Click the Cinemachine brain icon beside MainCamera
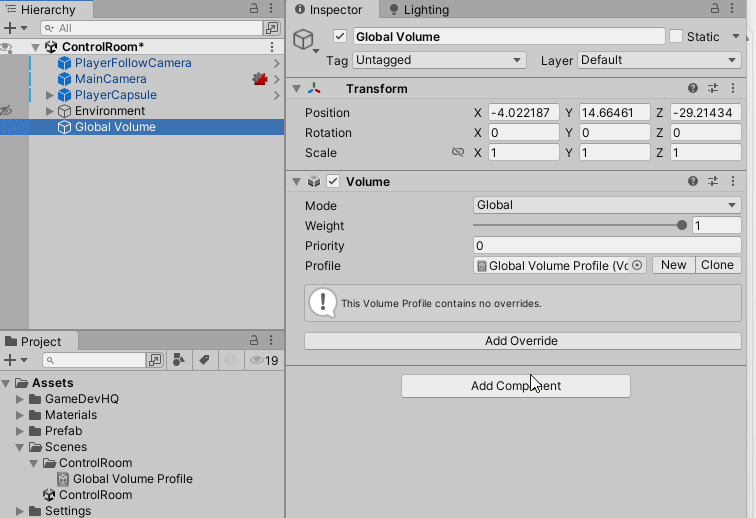 (260, 79)
